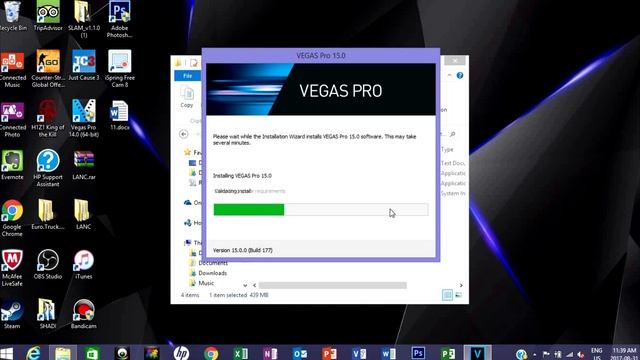This screenshot has width=640, height=360.
Task: Click the search magnifier in File Explorer
Action: pyautogui.click(x=452, y=134)
